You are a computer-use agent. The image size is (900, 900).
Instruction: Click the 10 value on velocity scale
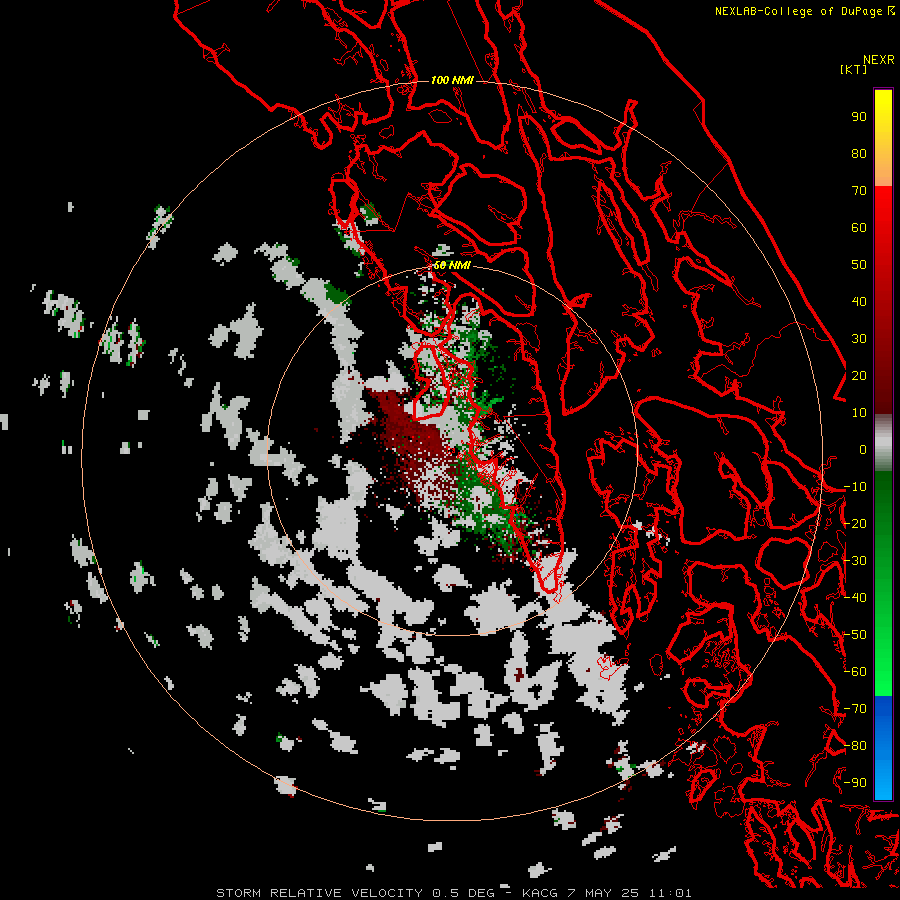tap(859, 413)
